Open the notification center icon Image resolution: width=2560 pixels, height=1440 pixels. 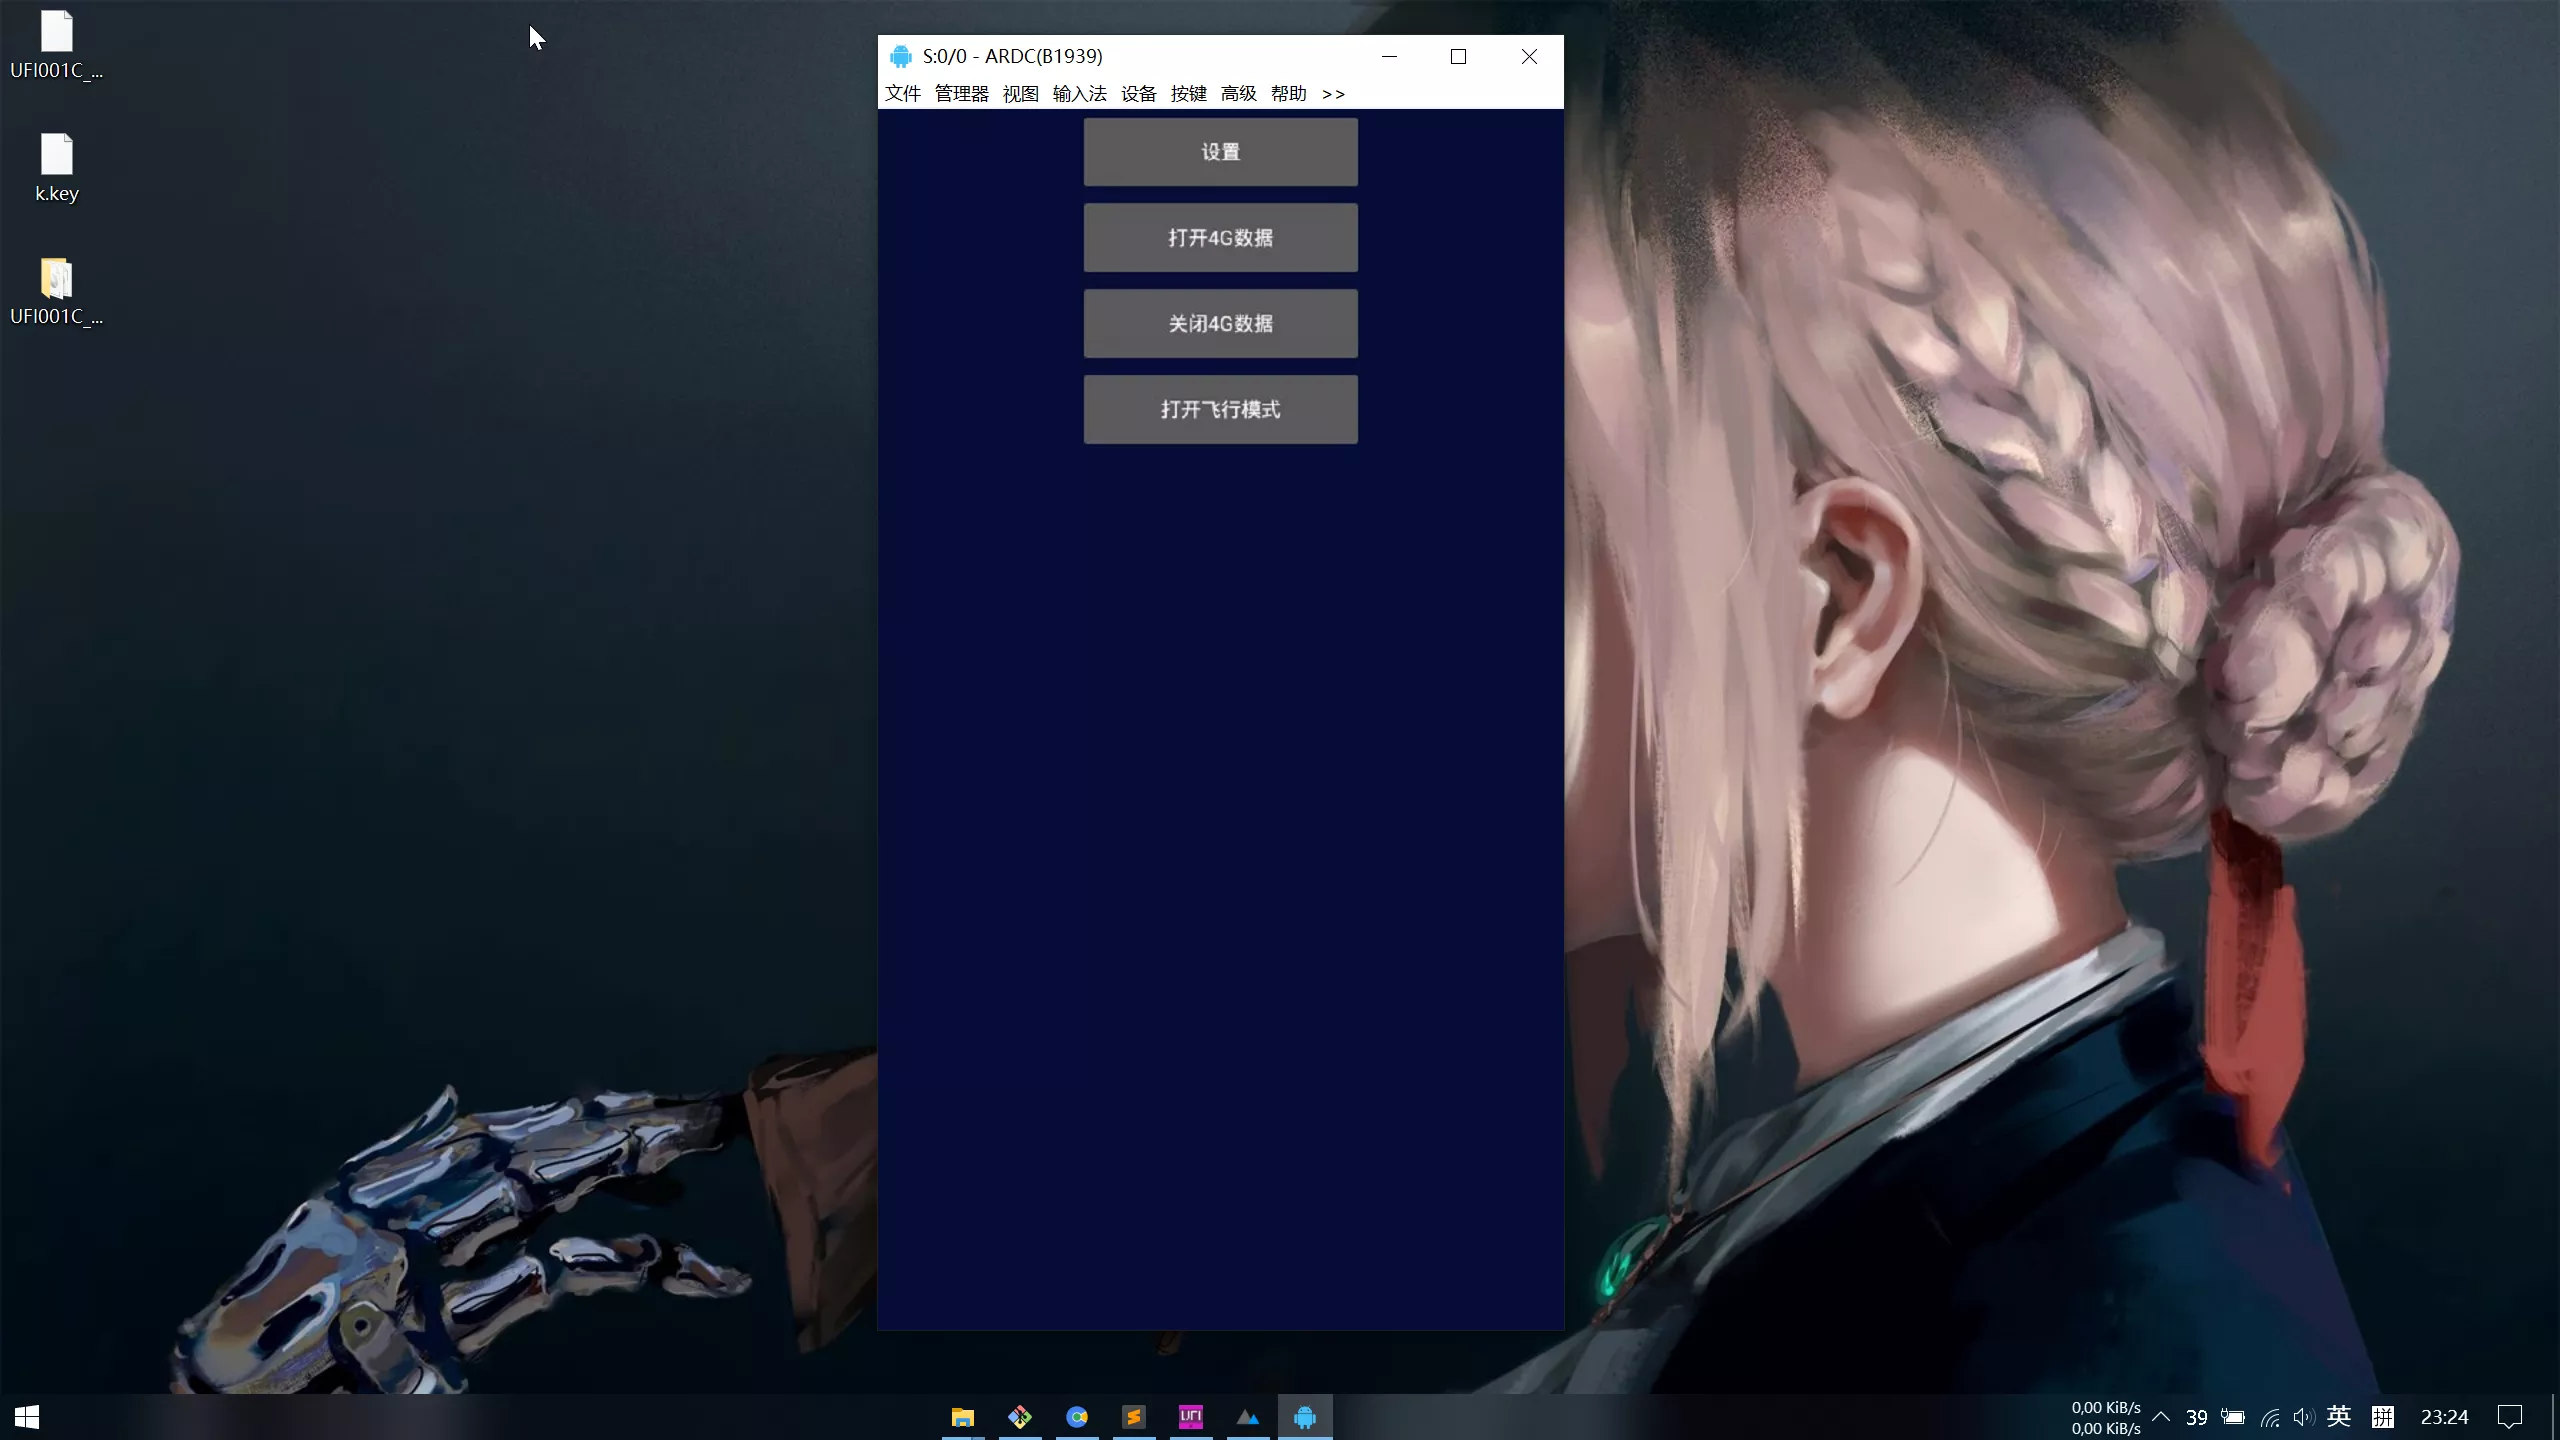2510,1417
